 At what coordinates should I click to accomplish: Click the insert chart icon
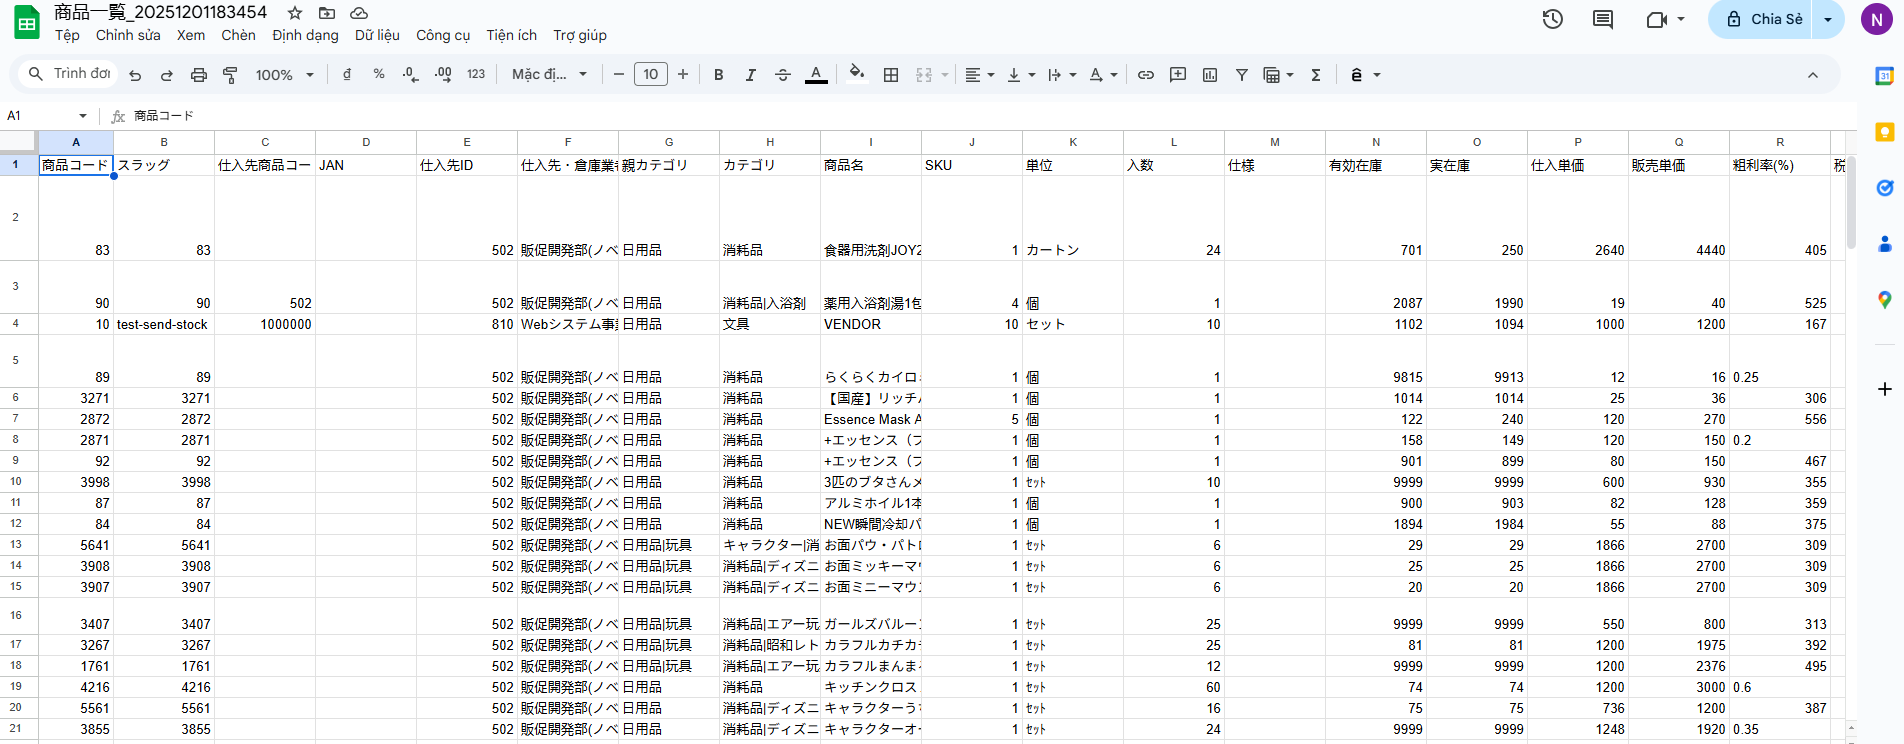1210,75
